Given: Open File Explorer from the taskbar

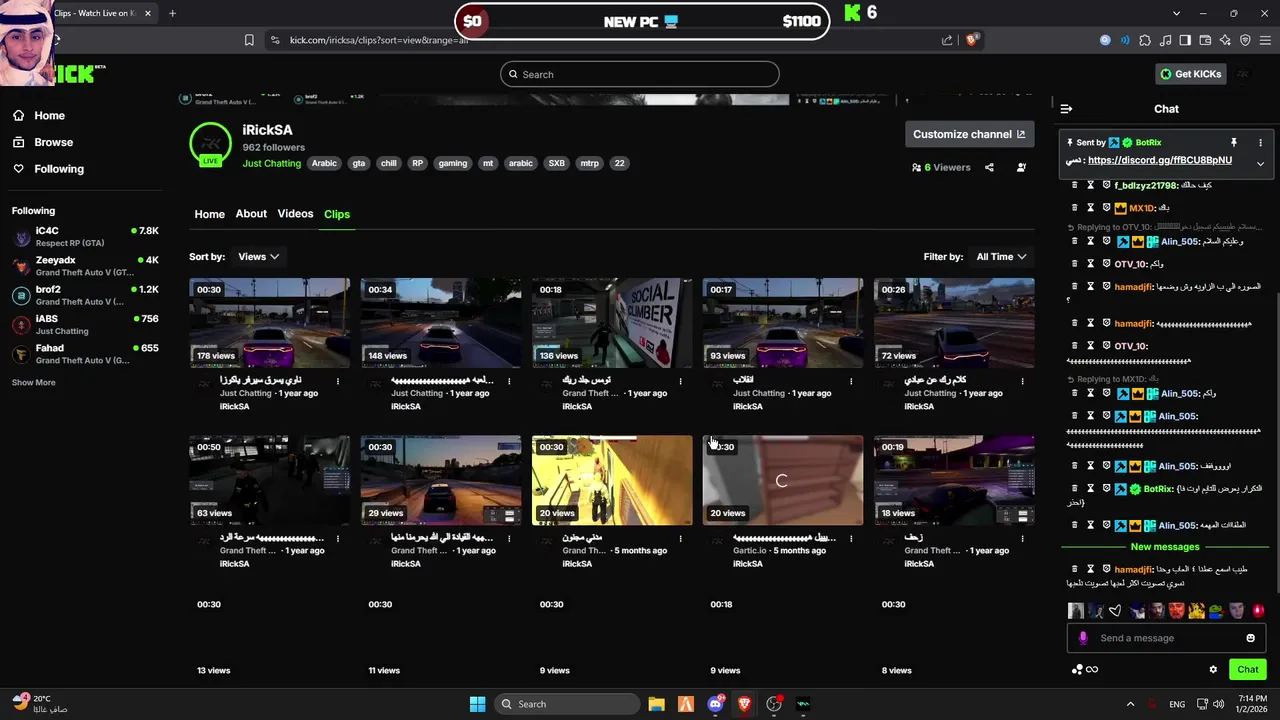Looking at the screenshot, I should 656,704.
